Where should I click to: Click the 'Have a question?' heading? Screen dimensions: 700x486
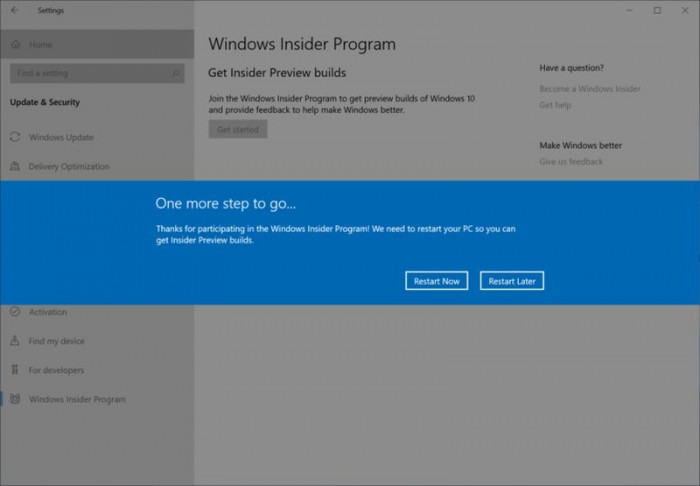tap(571, 68)
